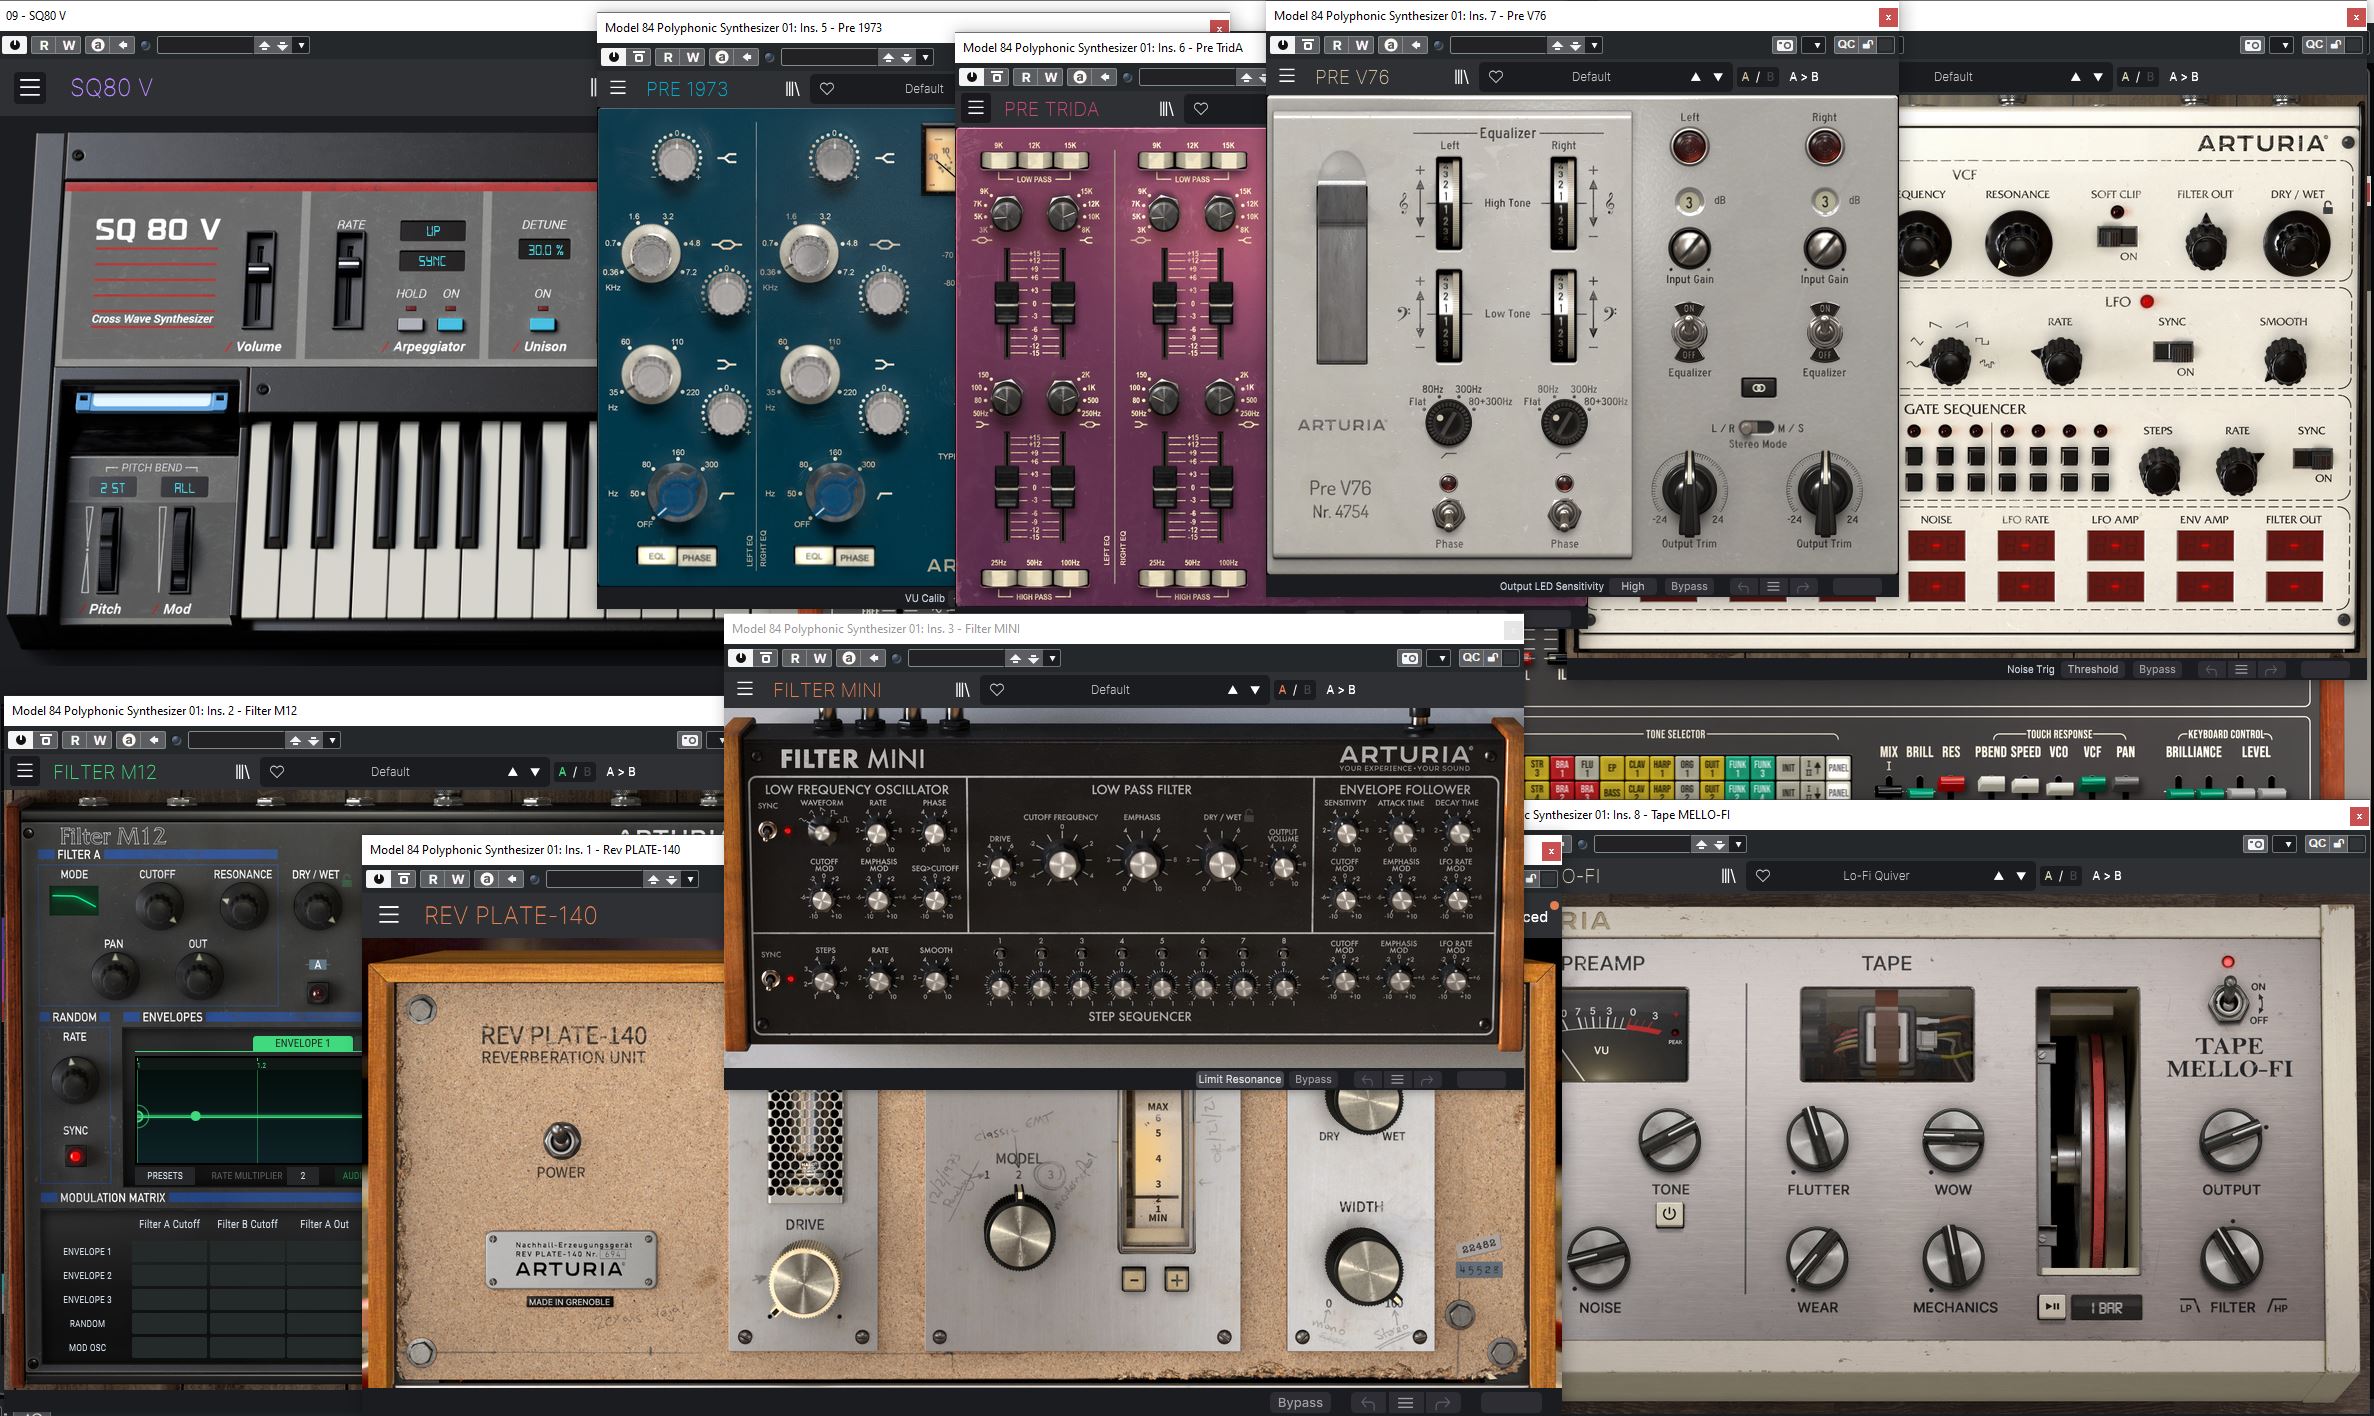Image resolution: width=2374 pixels, height=1416 pixels.
Task: Open the Lo-Fi Quiver preset name dropdown
Action: pos(1875,876)
